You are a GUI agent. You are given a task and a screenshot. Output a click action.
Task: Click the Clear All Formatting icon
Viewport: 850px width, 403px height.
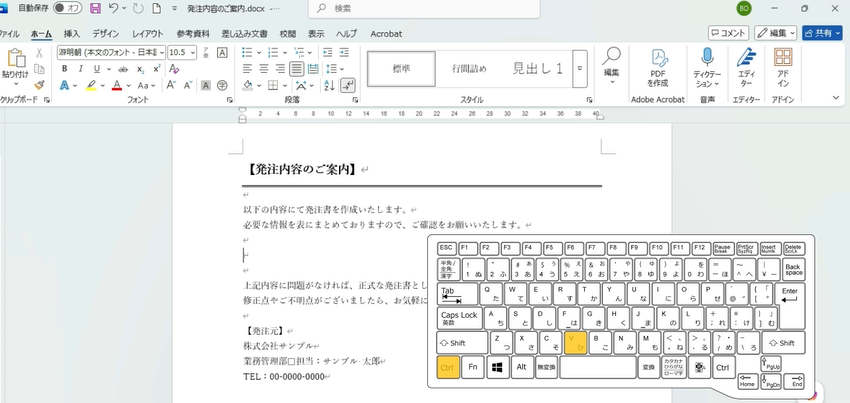[x=173, y=69]
